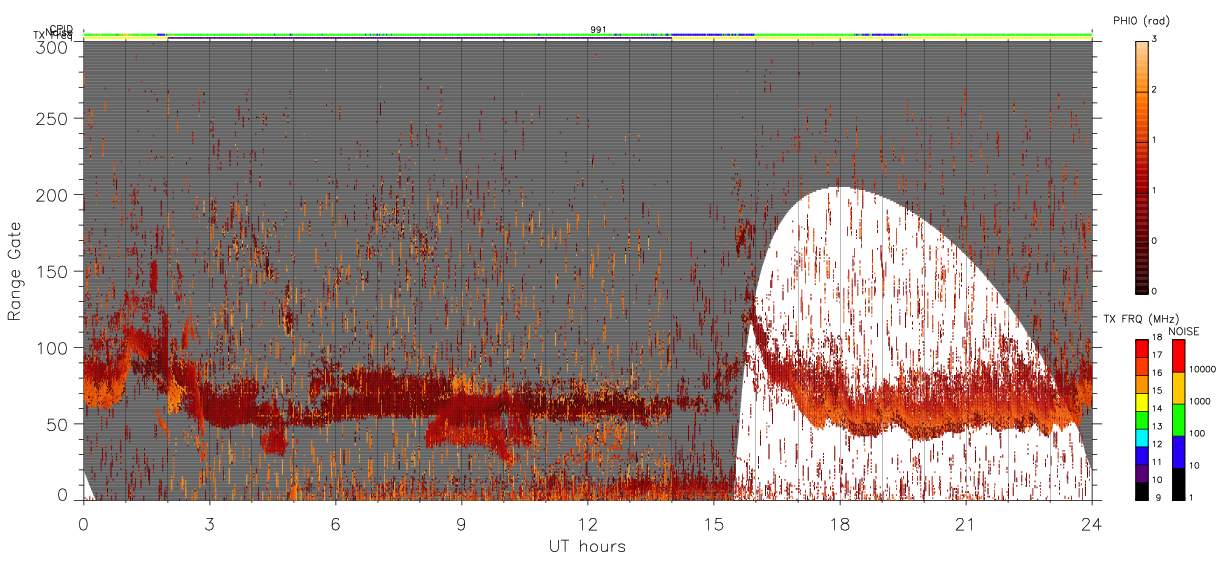Click the '100' tick on Range Gate axis
Image resolution: width=1228 pixels, height=567 pixels.
click(x=54, y=348)
